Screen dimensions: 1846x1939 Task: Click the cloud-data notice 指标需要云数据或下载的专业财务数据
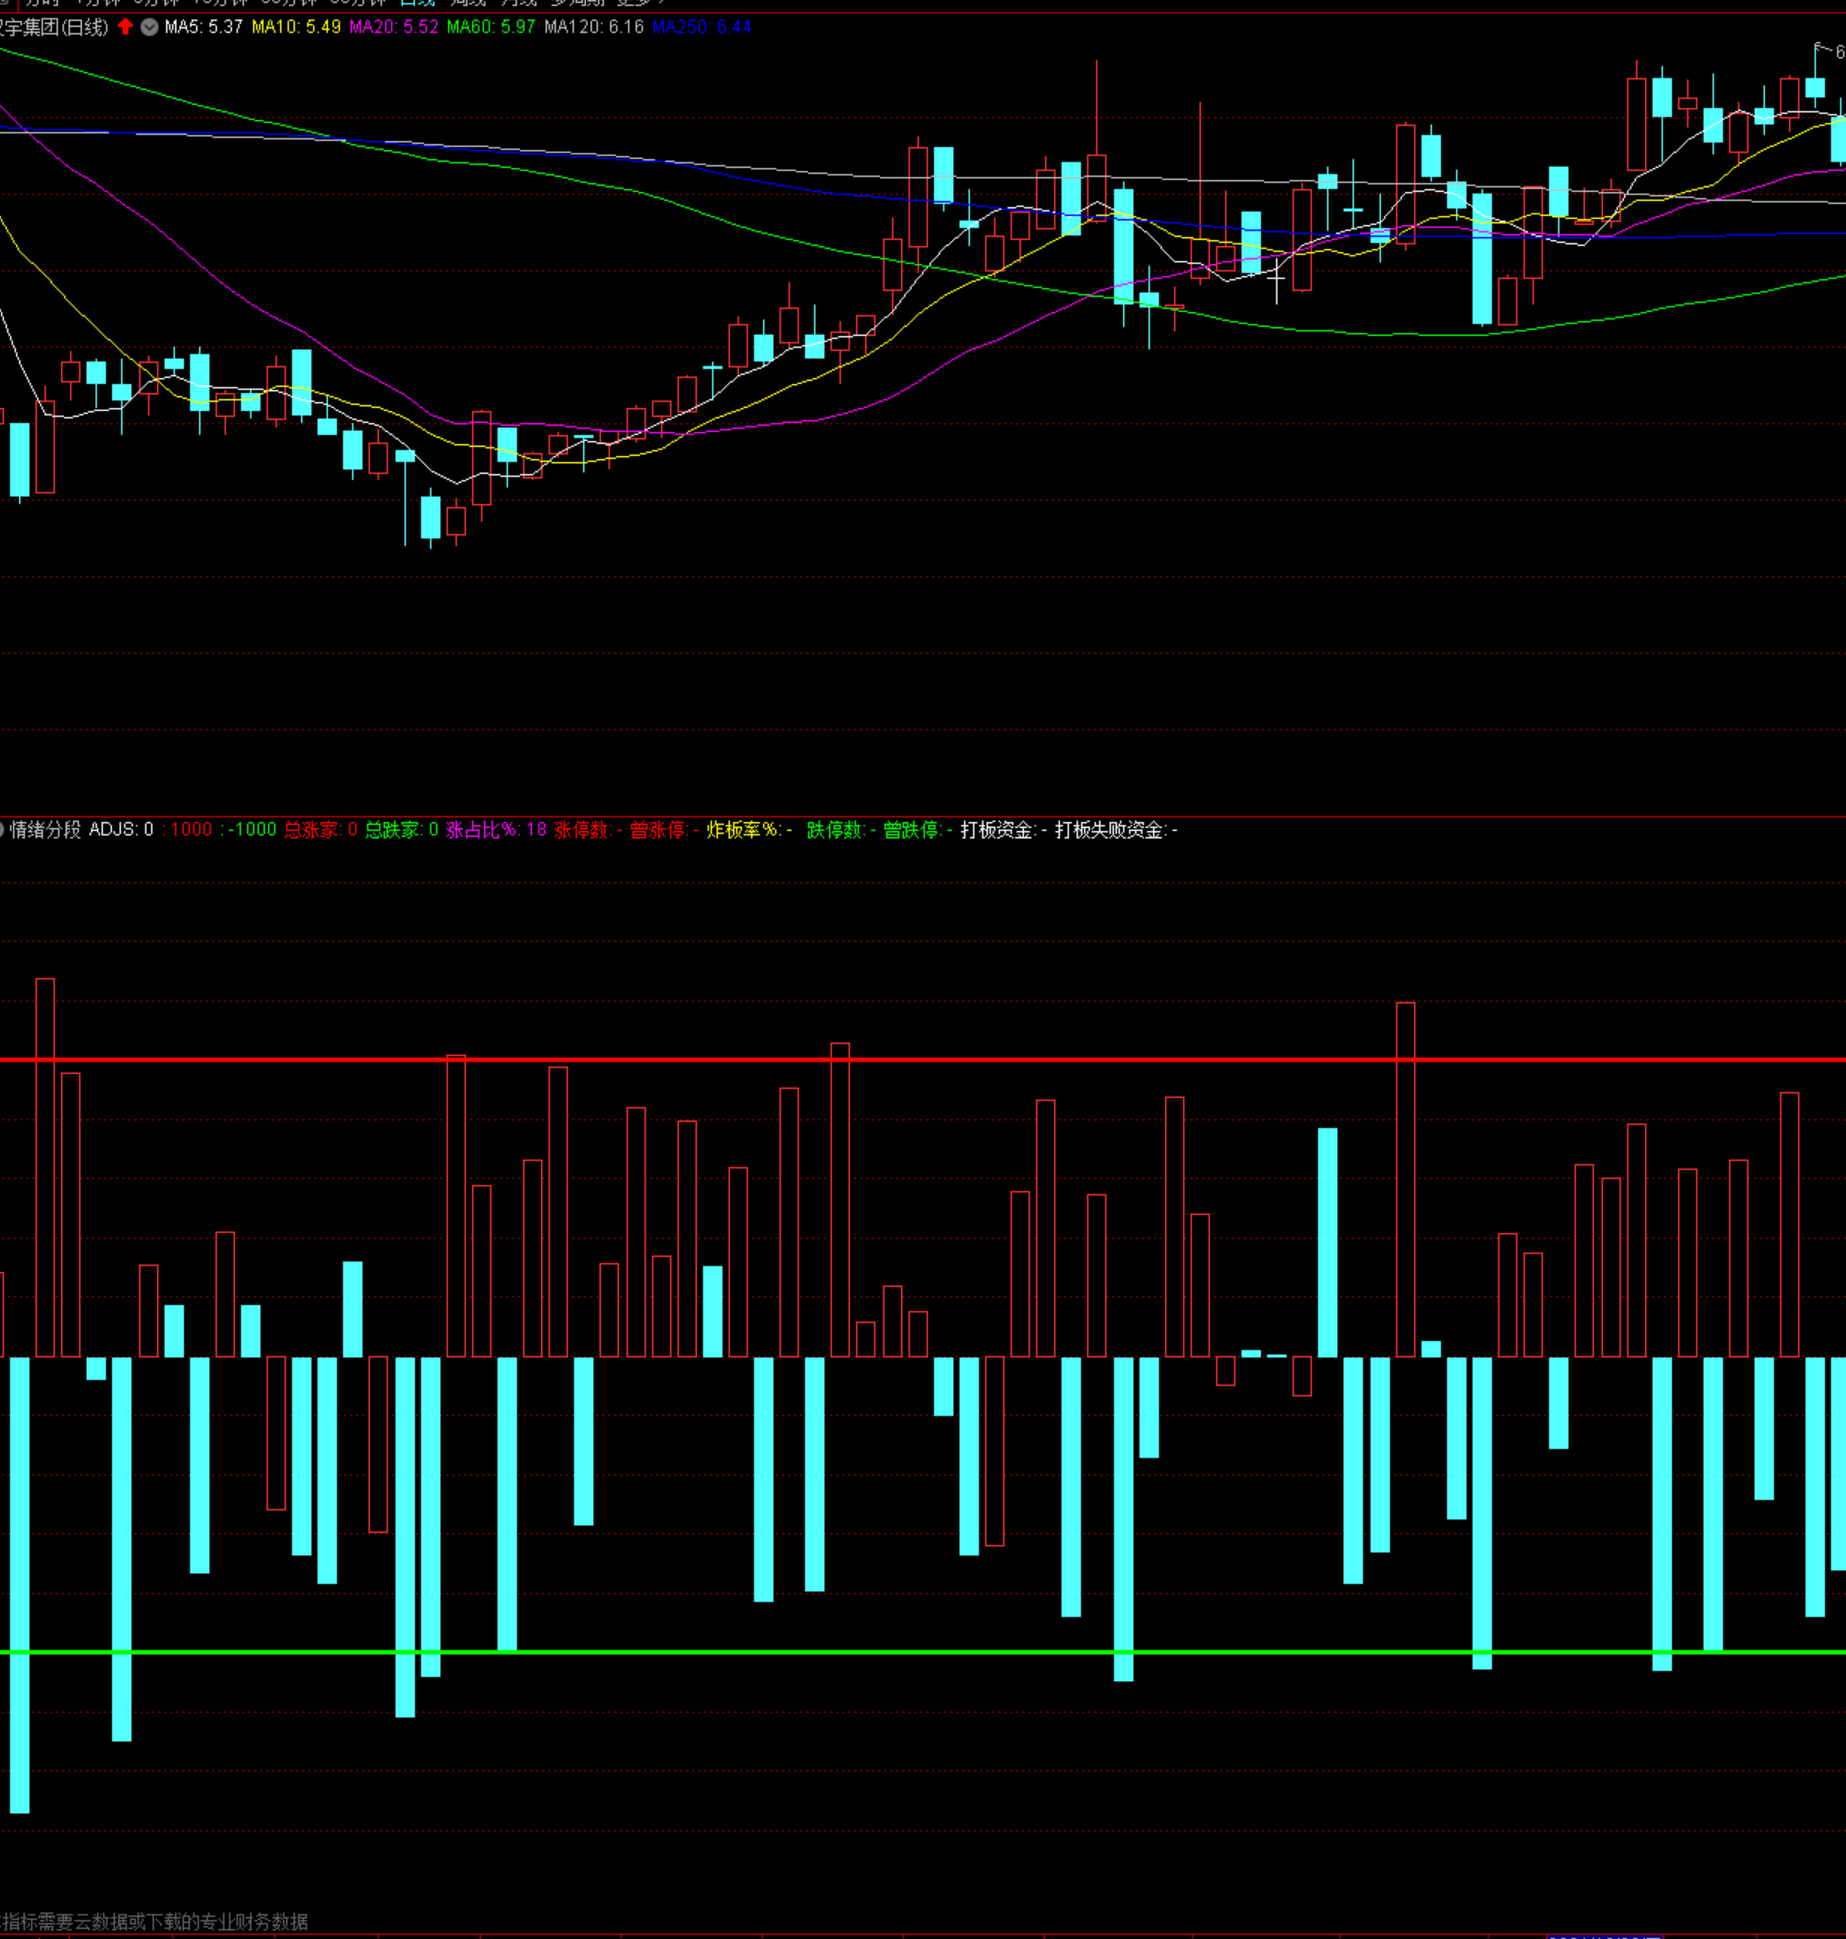pos(155,1921)
